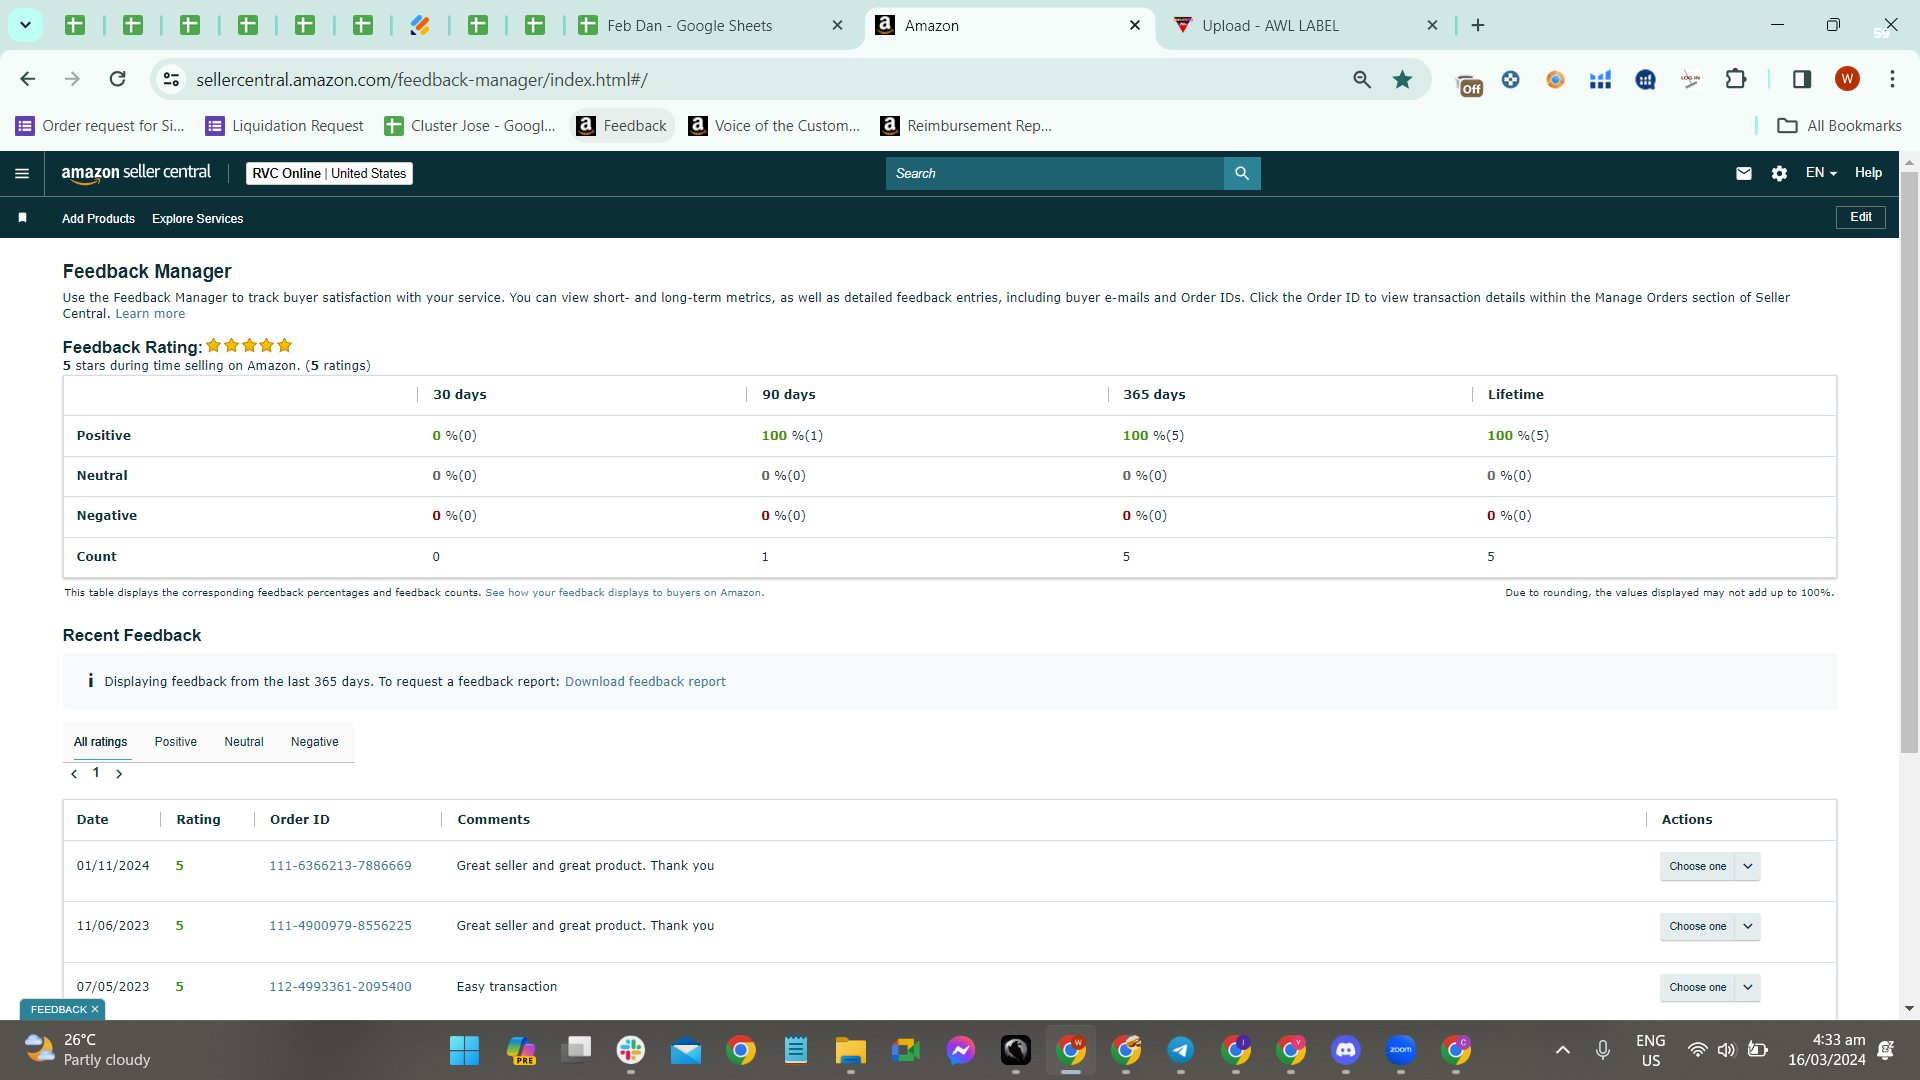The width and height of the screenshot is (1920, 1080).
Task: Open order ID 111-6366213-7886669
Action: pos(340,866)
